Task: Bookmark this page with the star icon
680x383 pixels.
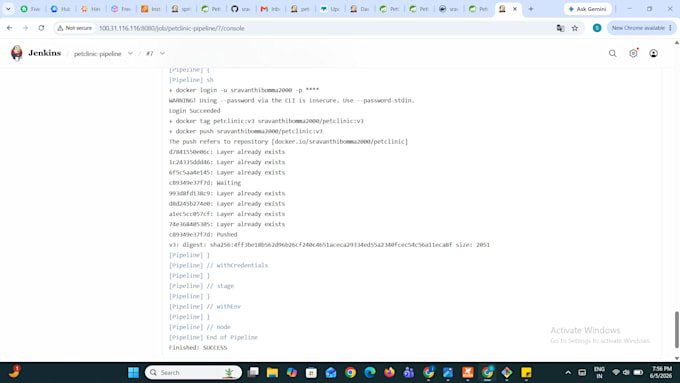Action: 575,28
